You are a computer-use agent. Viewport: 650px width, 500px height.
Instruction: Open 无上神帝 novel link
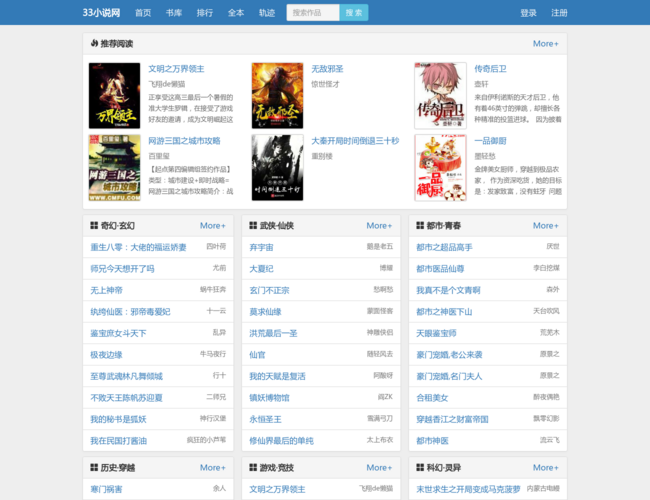pyautogui.click(x=107, y=290)
